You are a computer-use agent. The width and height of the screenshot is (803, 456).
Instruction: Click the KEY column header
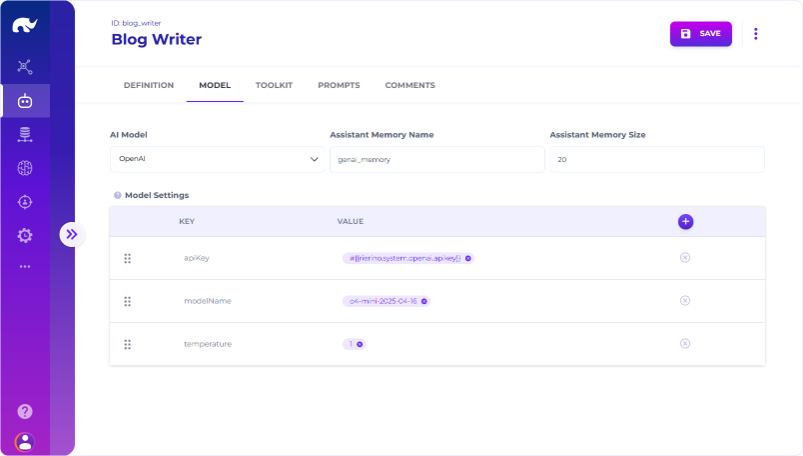(x=186, y=221)
